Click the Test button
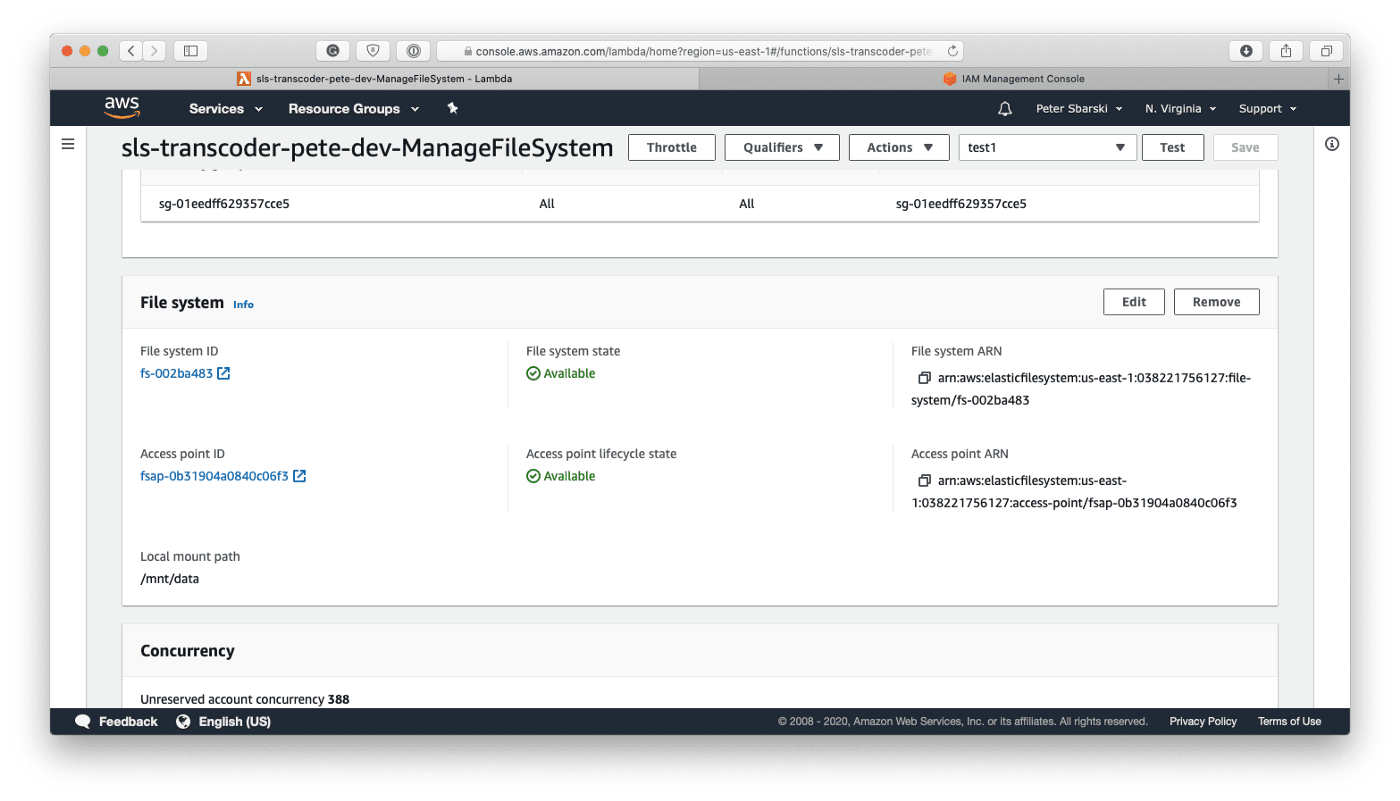1400x801 pixels. (x=1173, y=147)
